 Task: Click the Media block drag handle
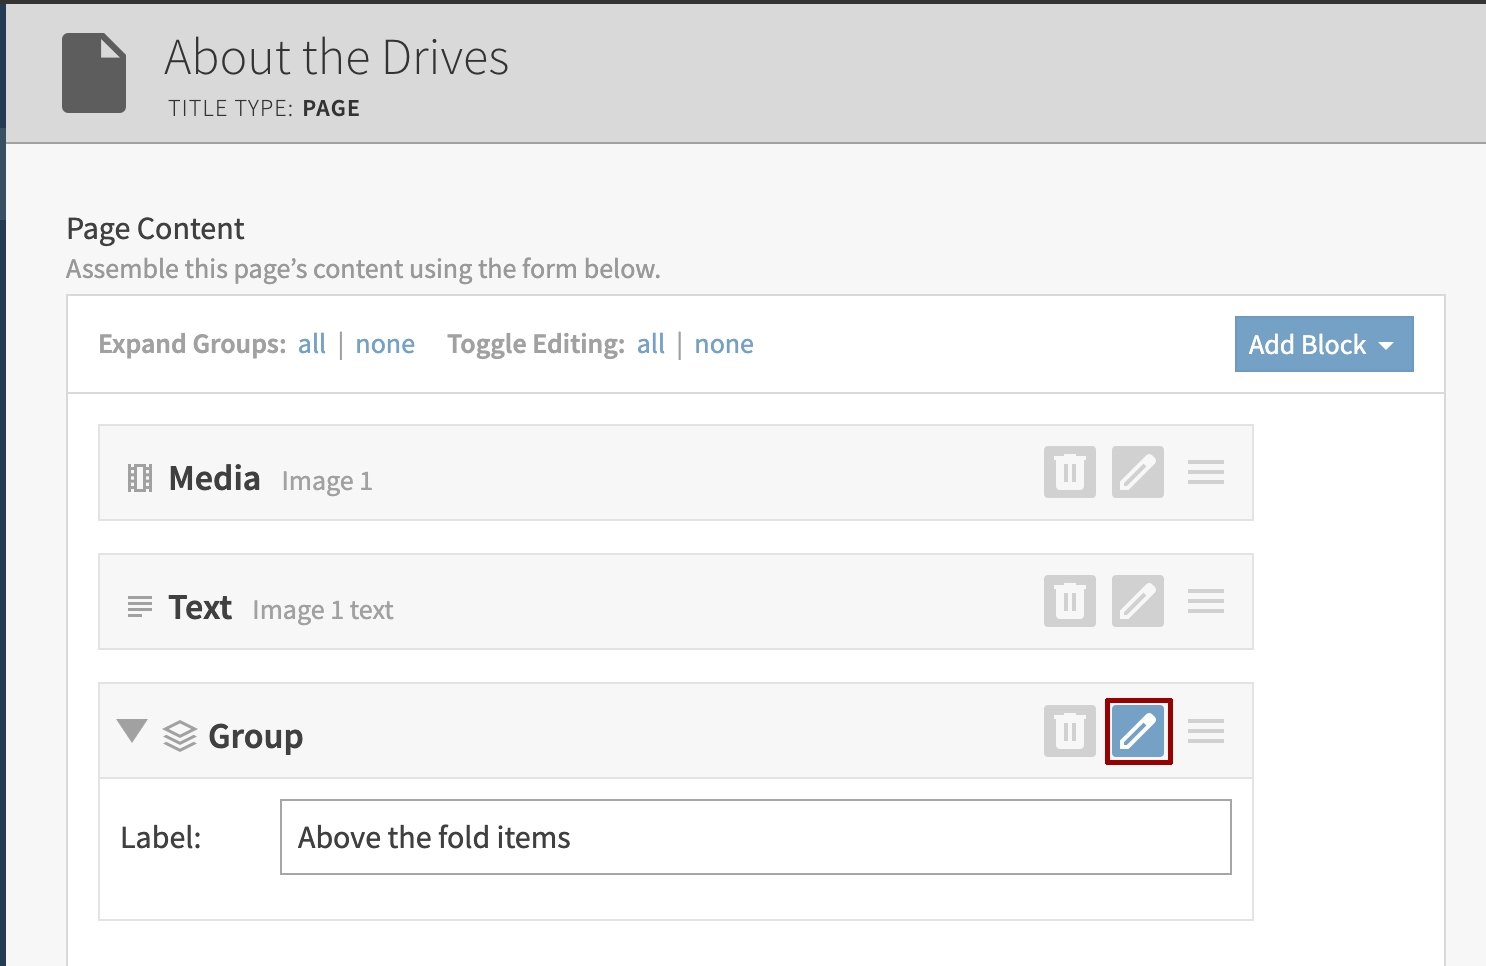click(x=1205, y=472)
